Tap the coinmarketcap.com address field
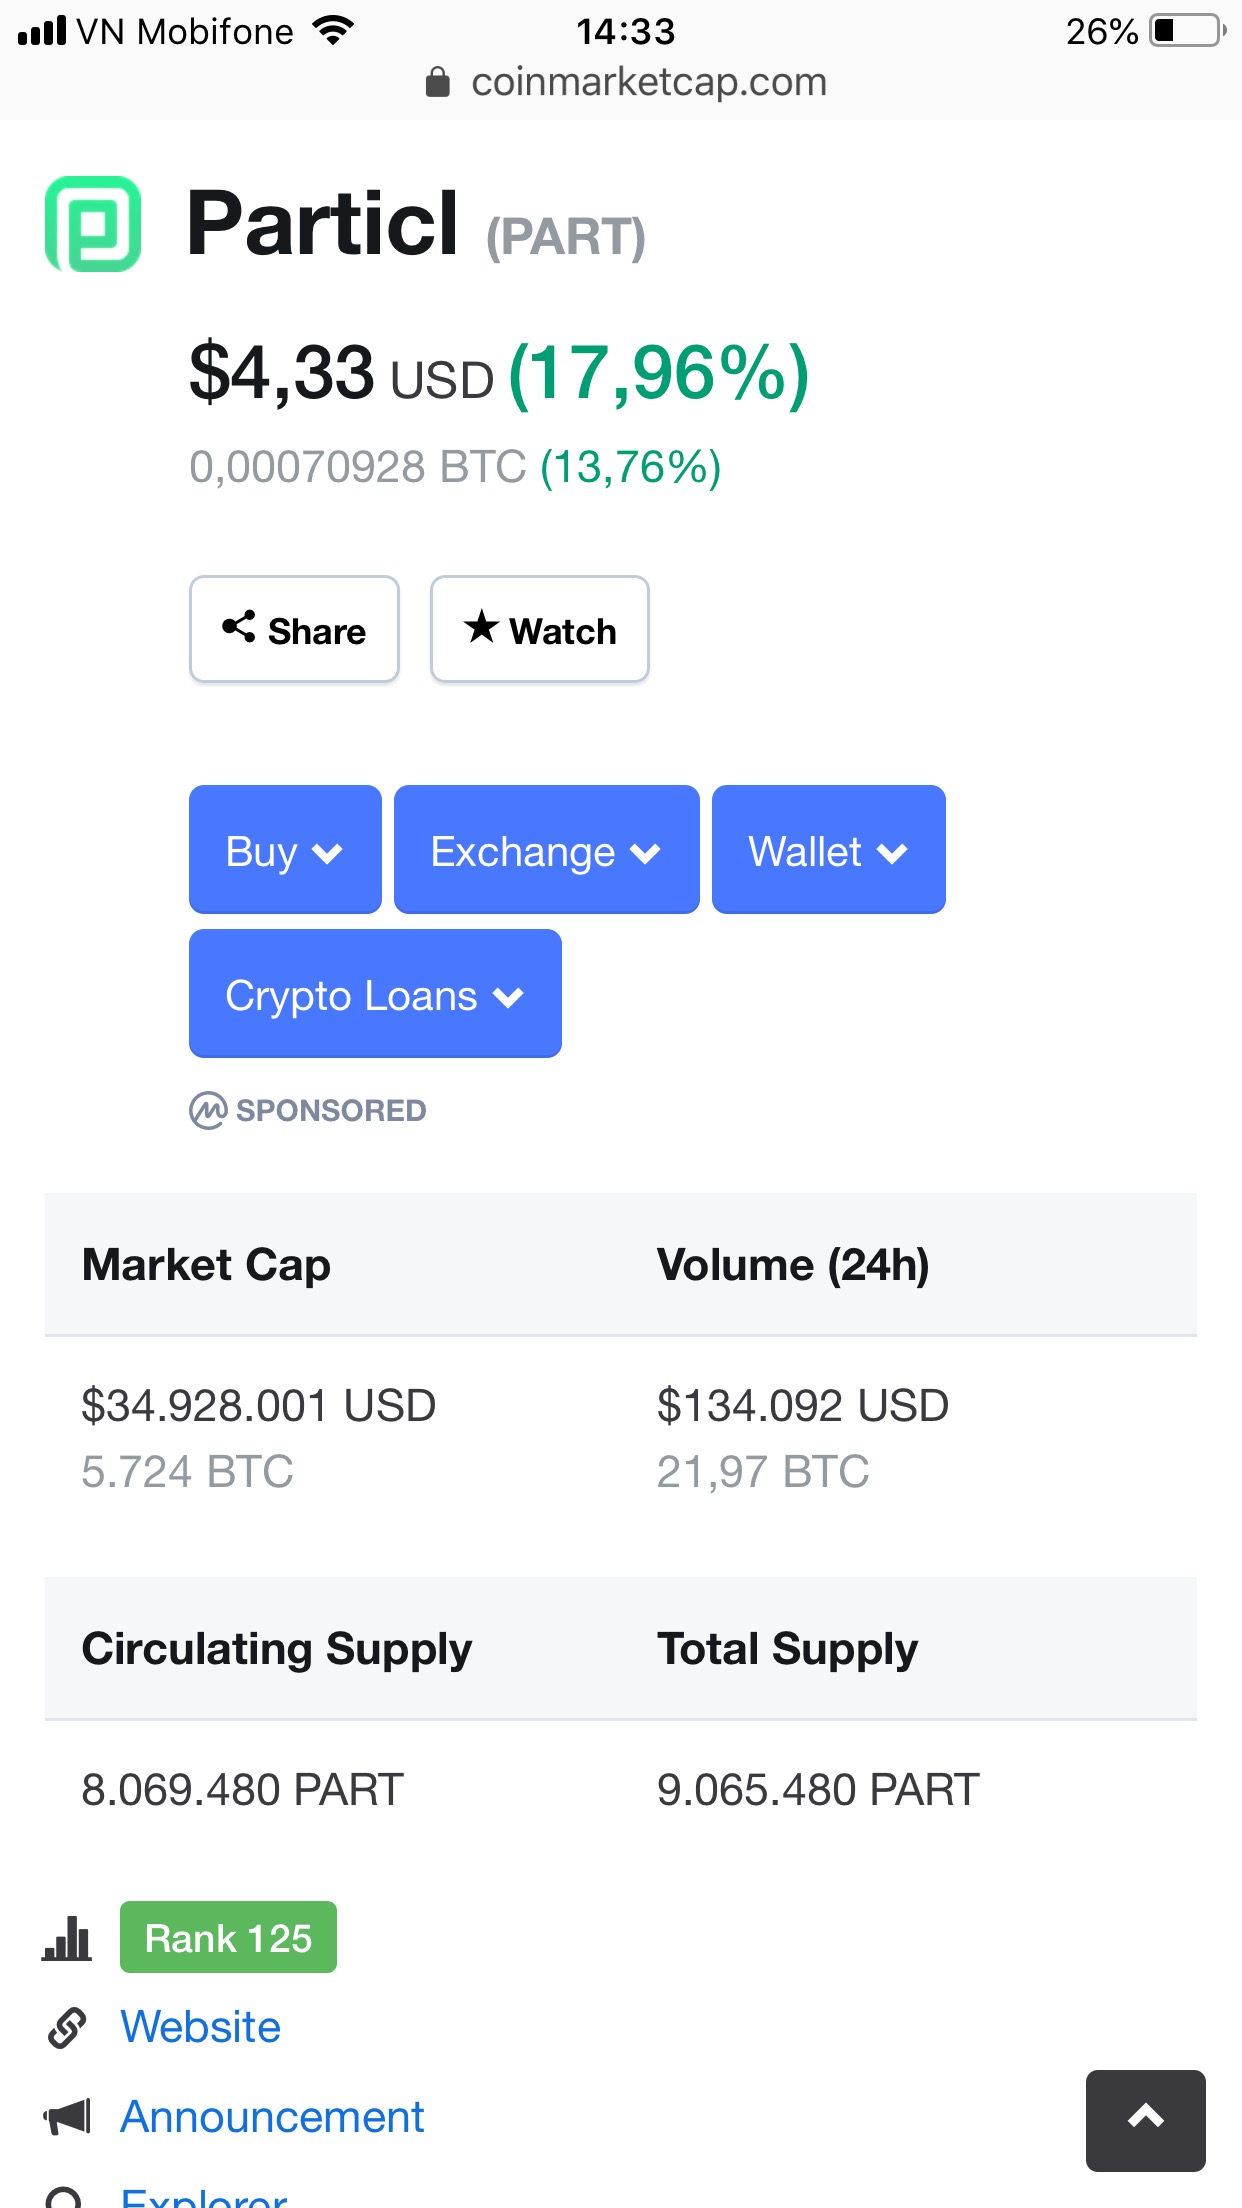The height and width of the screenshot is (2208, 1242). coord(648,82)
